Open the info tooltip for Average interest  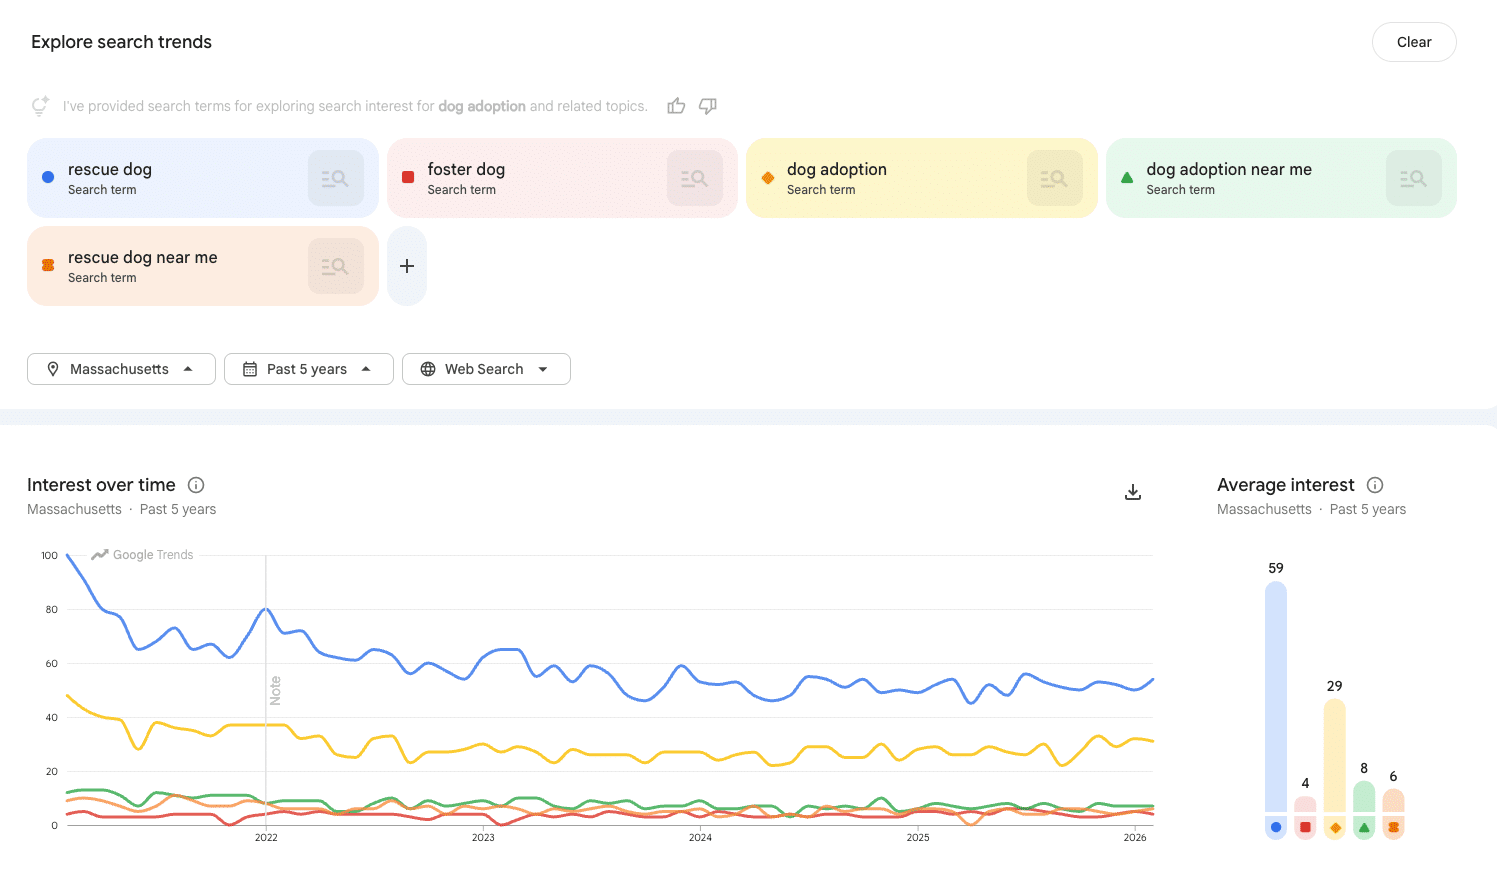(x=1375, y=485)
